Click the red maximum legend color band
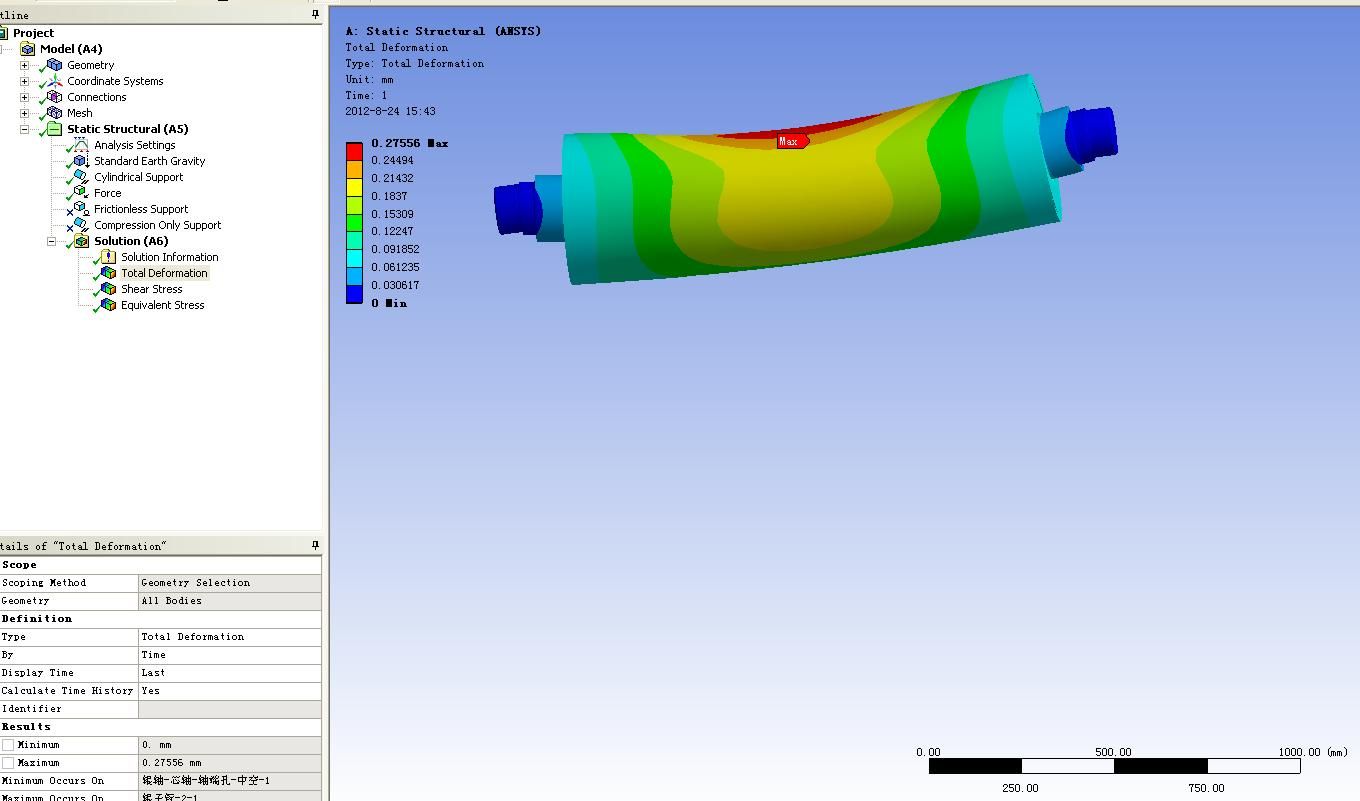The image size is (1360, 801). point(354,151)
